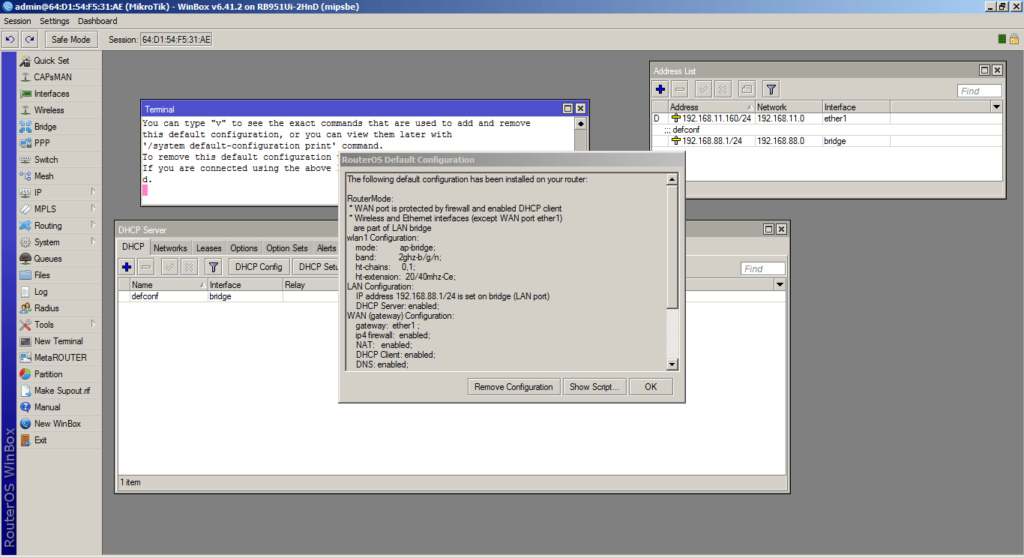Open the Session menu
The height and width of the screenshot is (558, 1024).
17,21
